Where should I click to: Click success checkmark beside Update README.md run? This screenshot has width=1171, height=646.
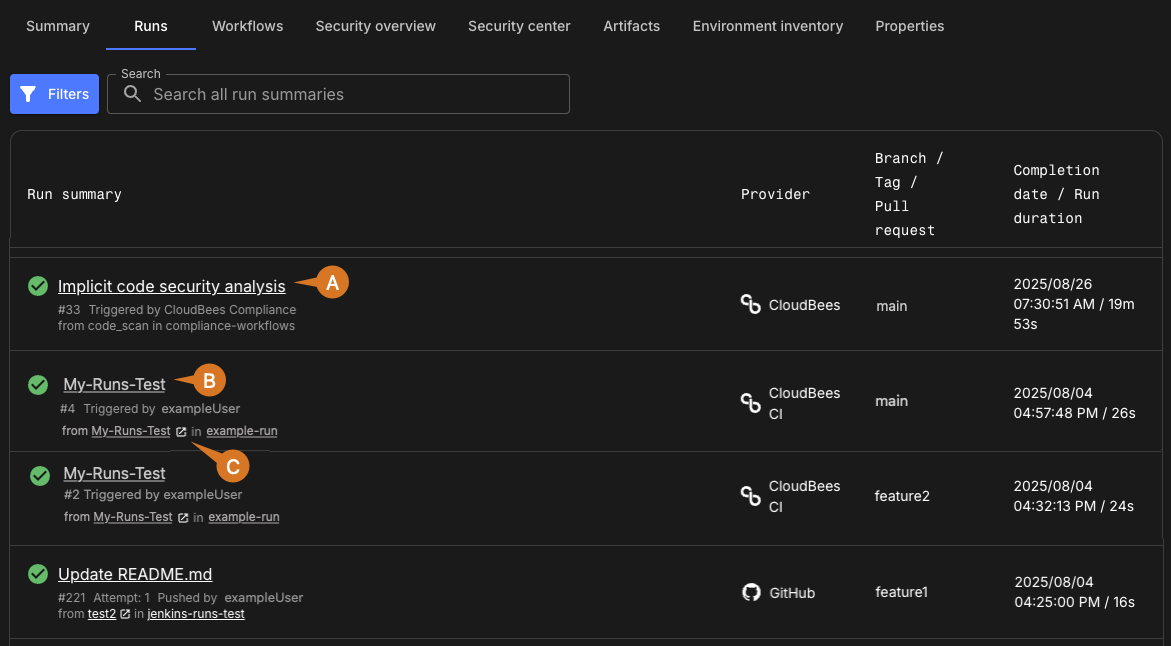click(x=38, y=574)
